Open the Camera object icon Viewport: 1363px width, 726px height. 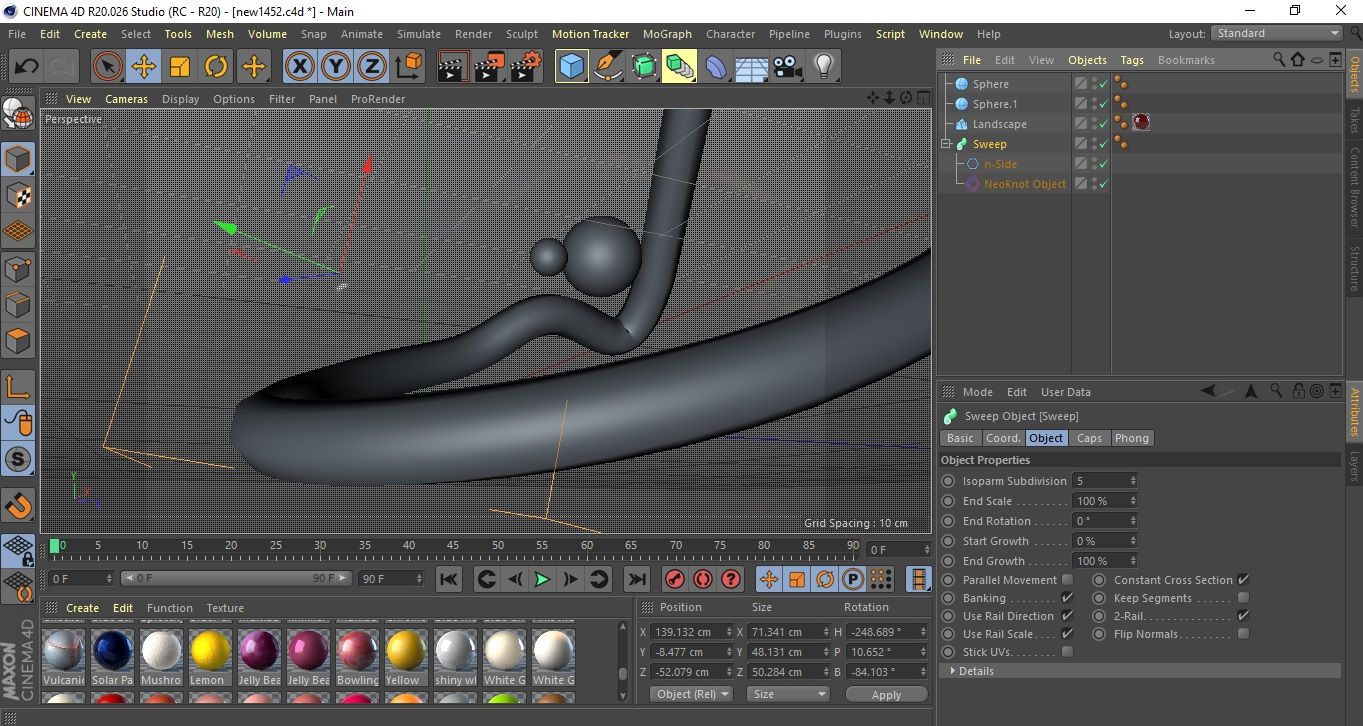tap(788, 67)
